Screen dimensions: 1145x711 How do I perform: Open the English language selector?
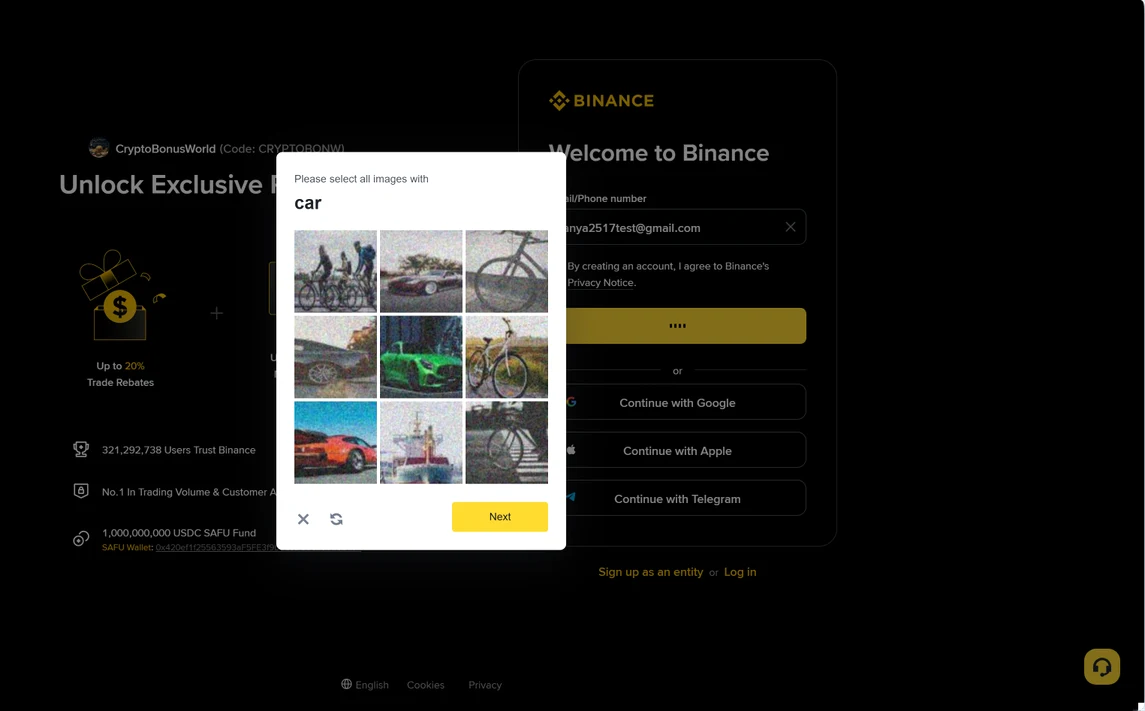coord(365,685)
